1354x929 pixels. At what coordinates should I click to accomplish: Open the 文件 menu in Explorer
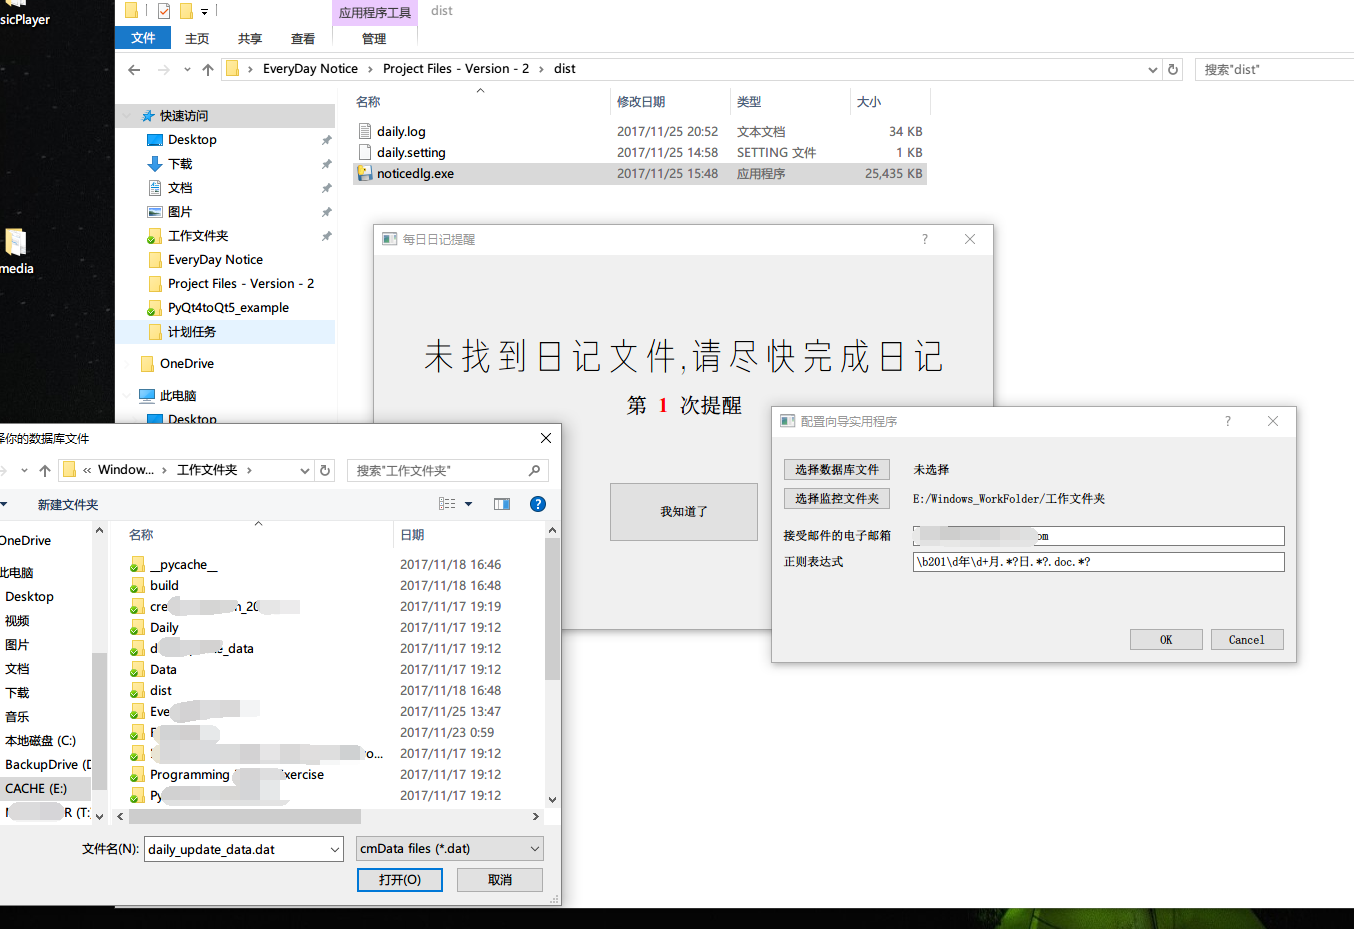(x=143, y=38)
